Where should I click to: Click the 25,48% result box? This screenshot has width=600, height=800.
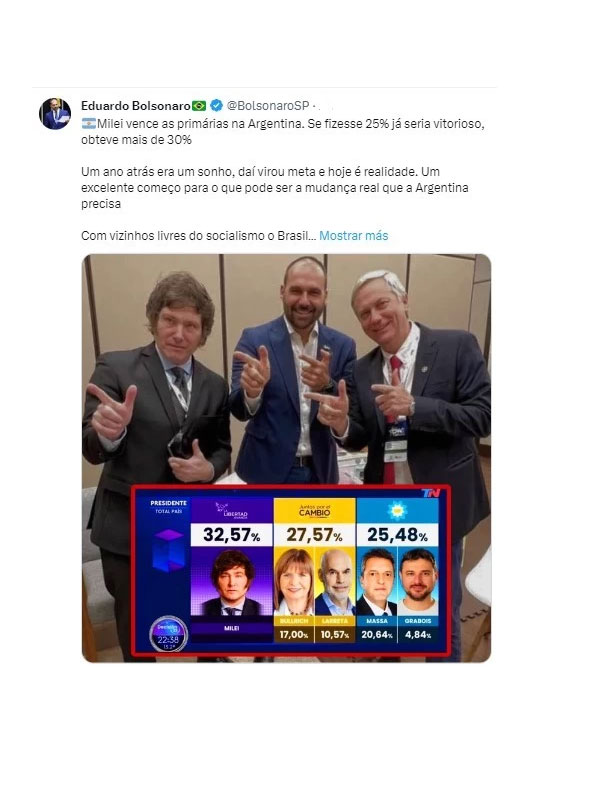397,535
